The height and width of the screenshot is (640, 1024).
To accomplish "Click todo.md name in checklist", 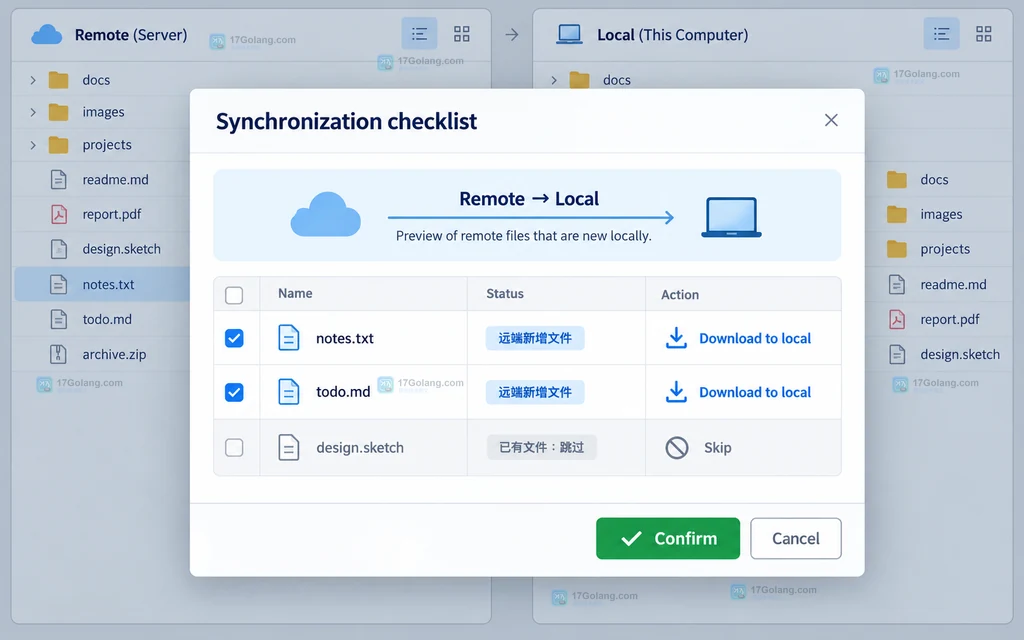I will coord(343,392).
